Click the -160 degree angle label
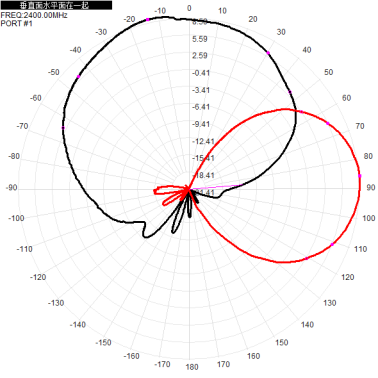 131,356
